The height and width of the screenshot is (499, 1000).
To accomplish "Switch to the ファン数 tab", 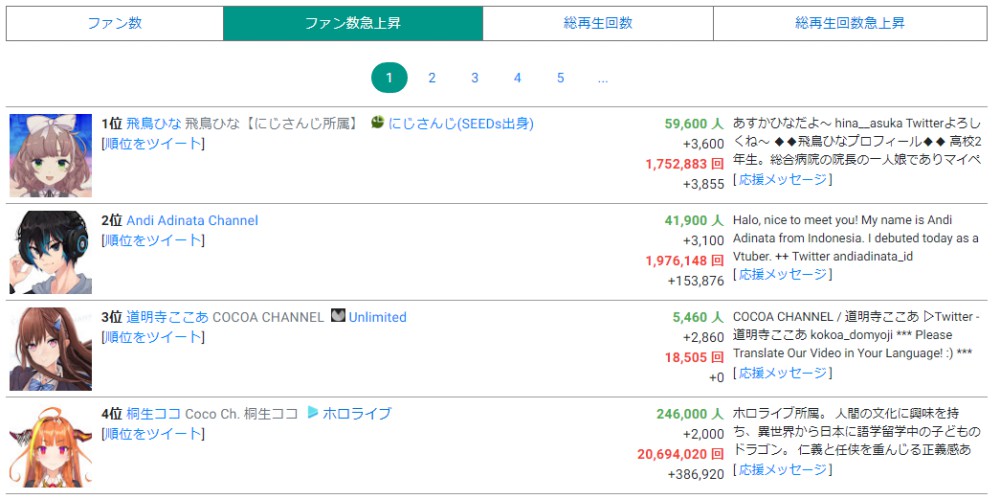I will [x=115, y=24].
